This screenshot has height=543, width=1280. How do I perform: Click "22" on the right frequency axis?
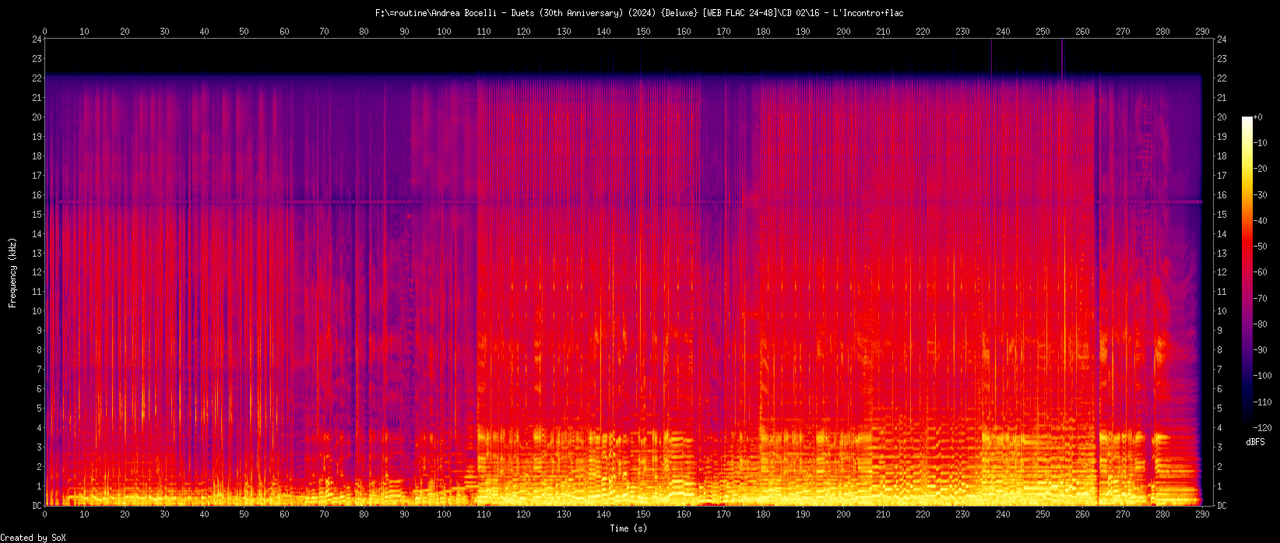[1222, 78]
